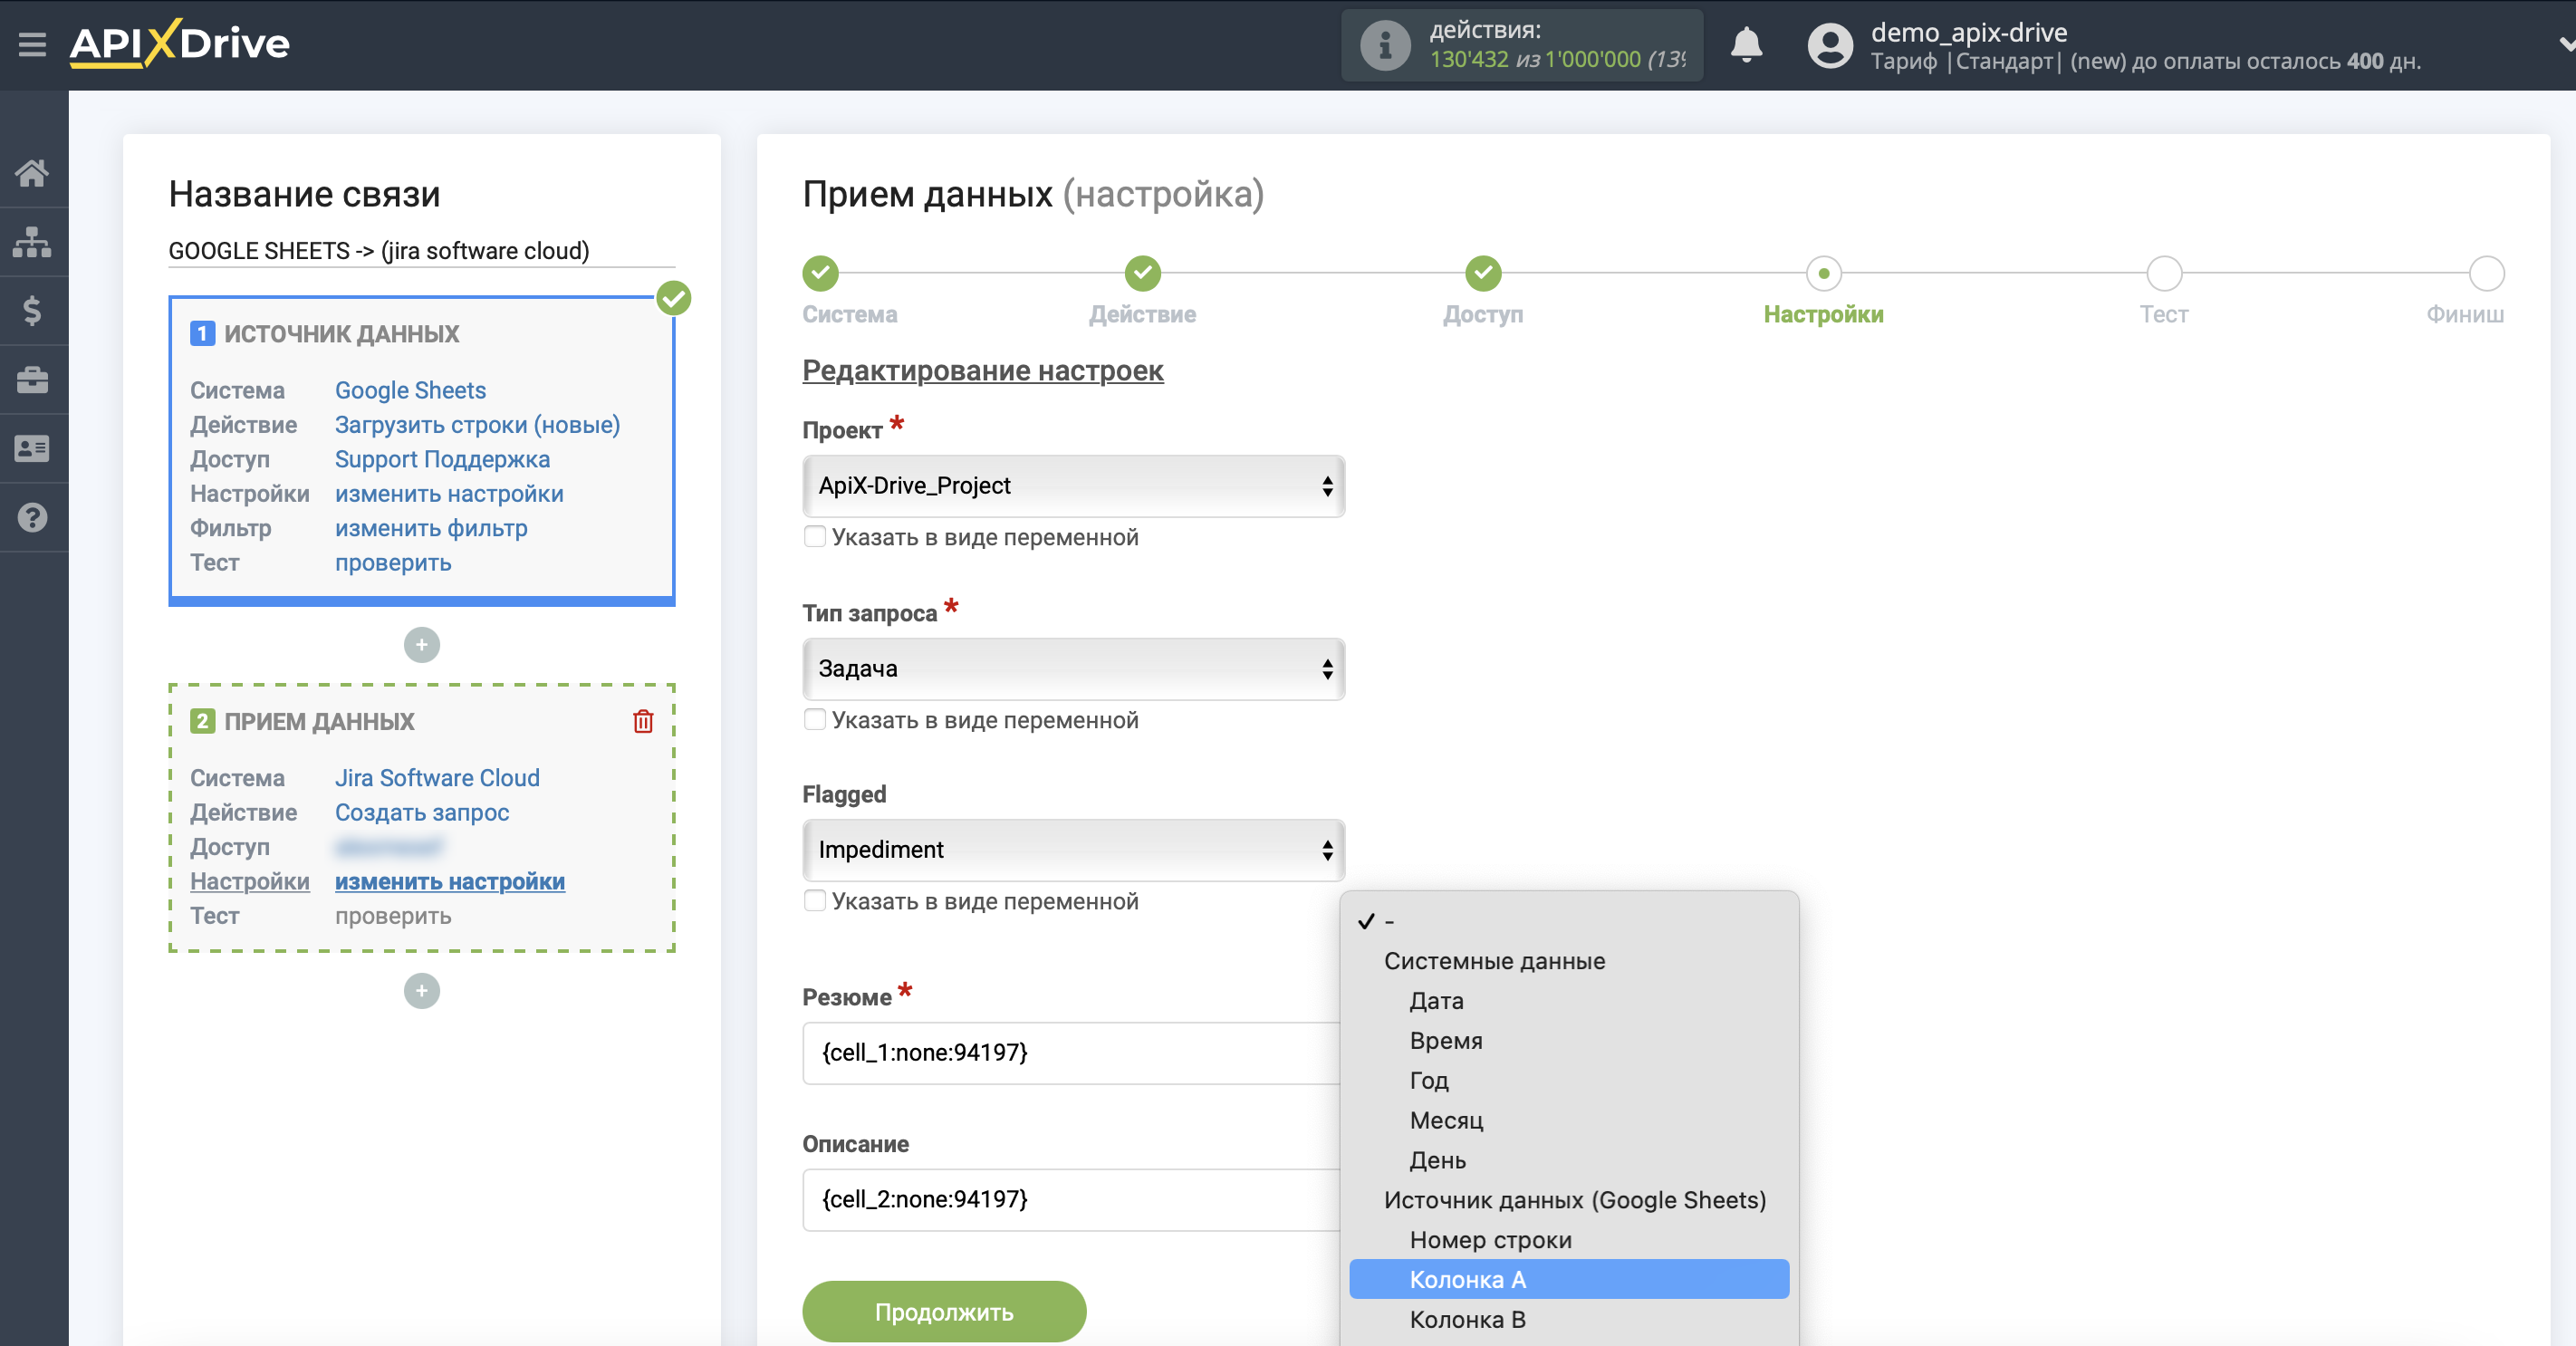Viewport: 2576px width, 1346px height.
Task: Click the Источник данных (Google Sheets) header
Action: pyautogui.click(x=1575, y=1200)
